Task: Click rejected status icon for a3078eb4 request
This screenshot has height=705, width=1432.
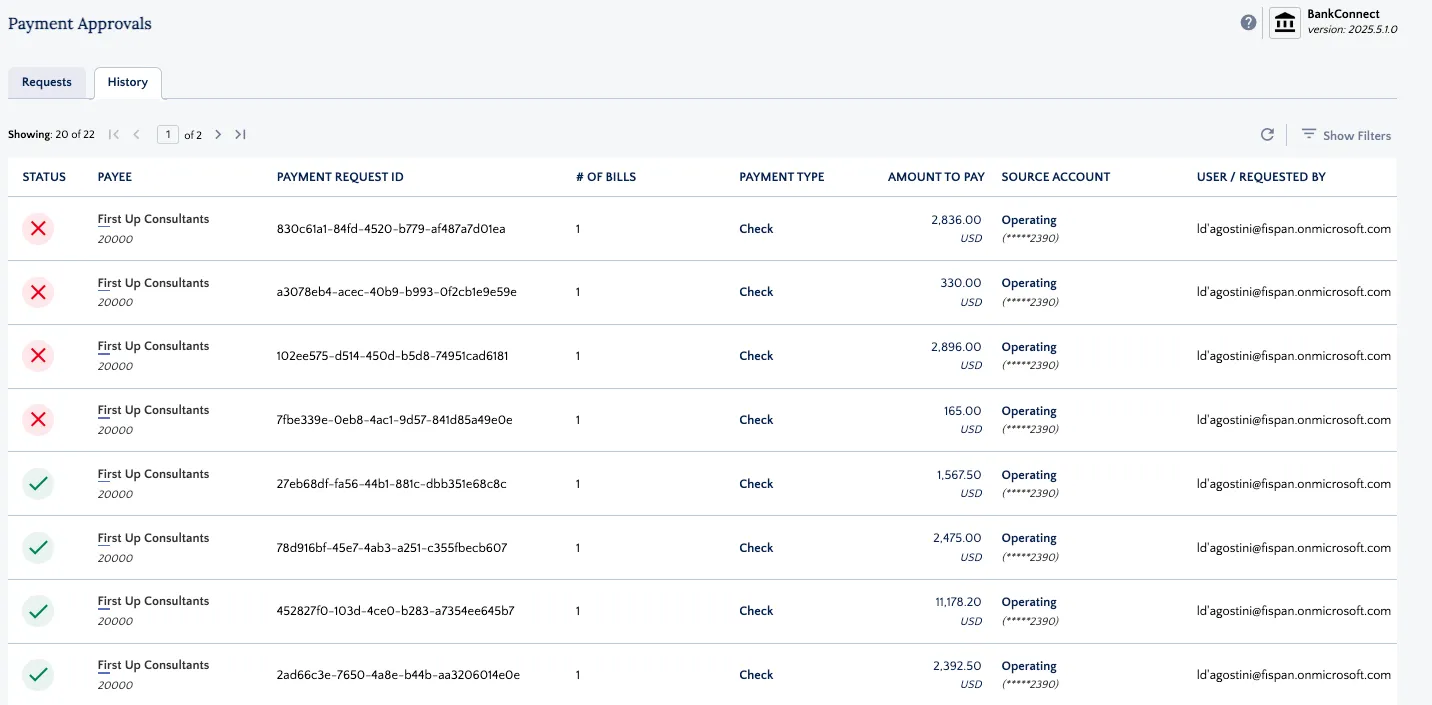Action: pyautogui.click(x=38, y=292)
